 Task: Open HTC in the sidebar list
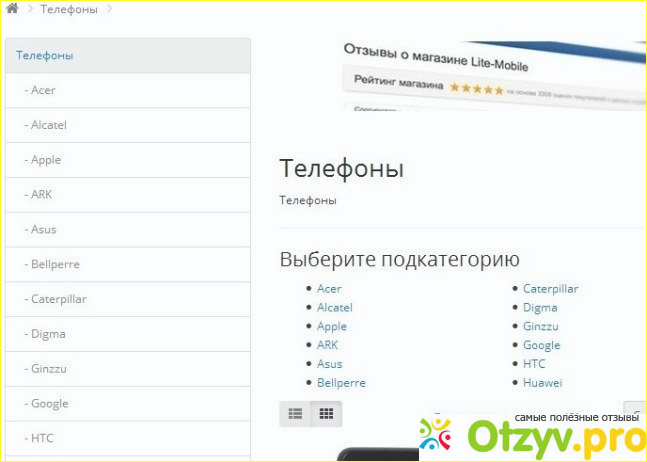pos(43,438)
